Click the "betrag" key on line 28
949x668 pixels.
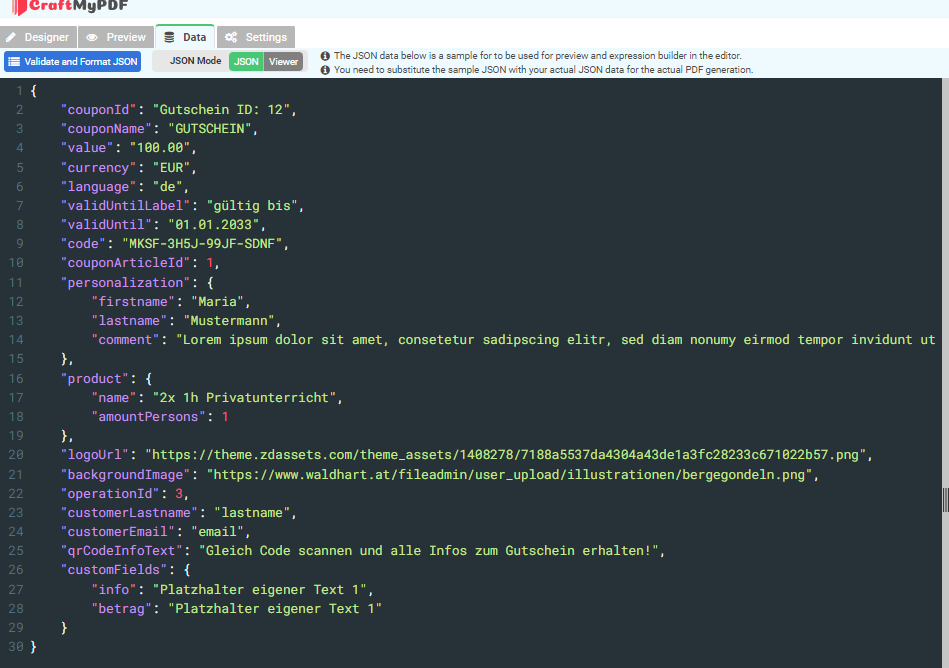(122, 609)
